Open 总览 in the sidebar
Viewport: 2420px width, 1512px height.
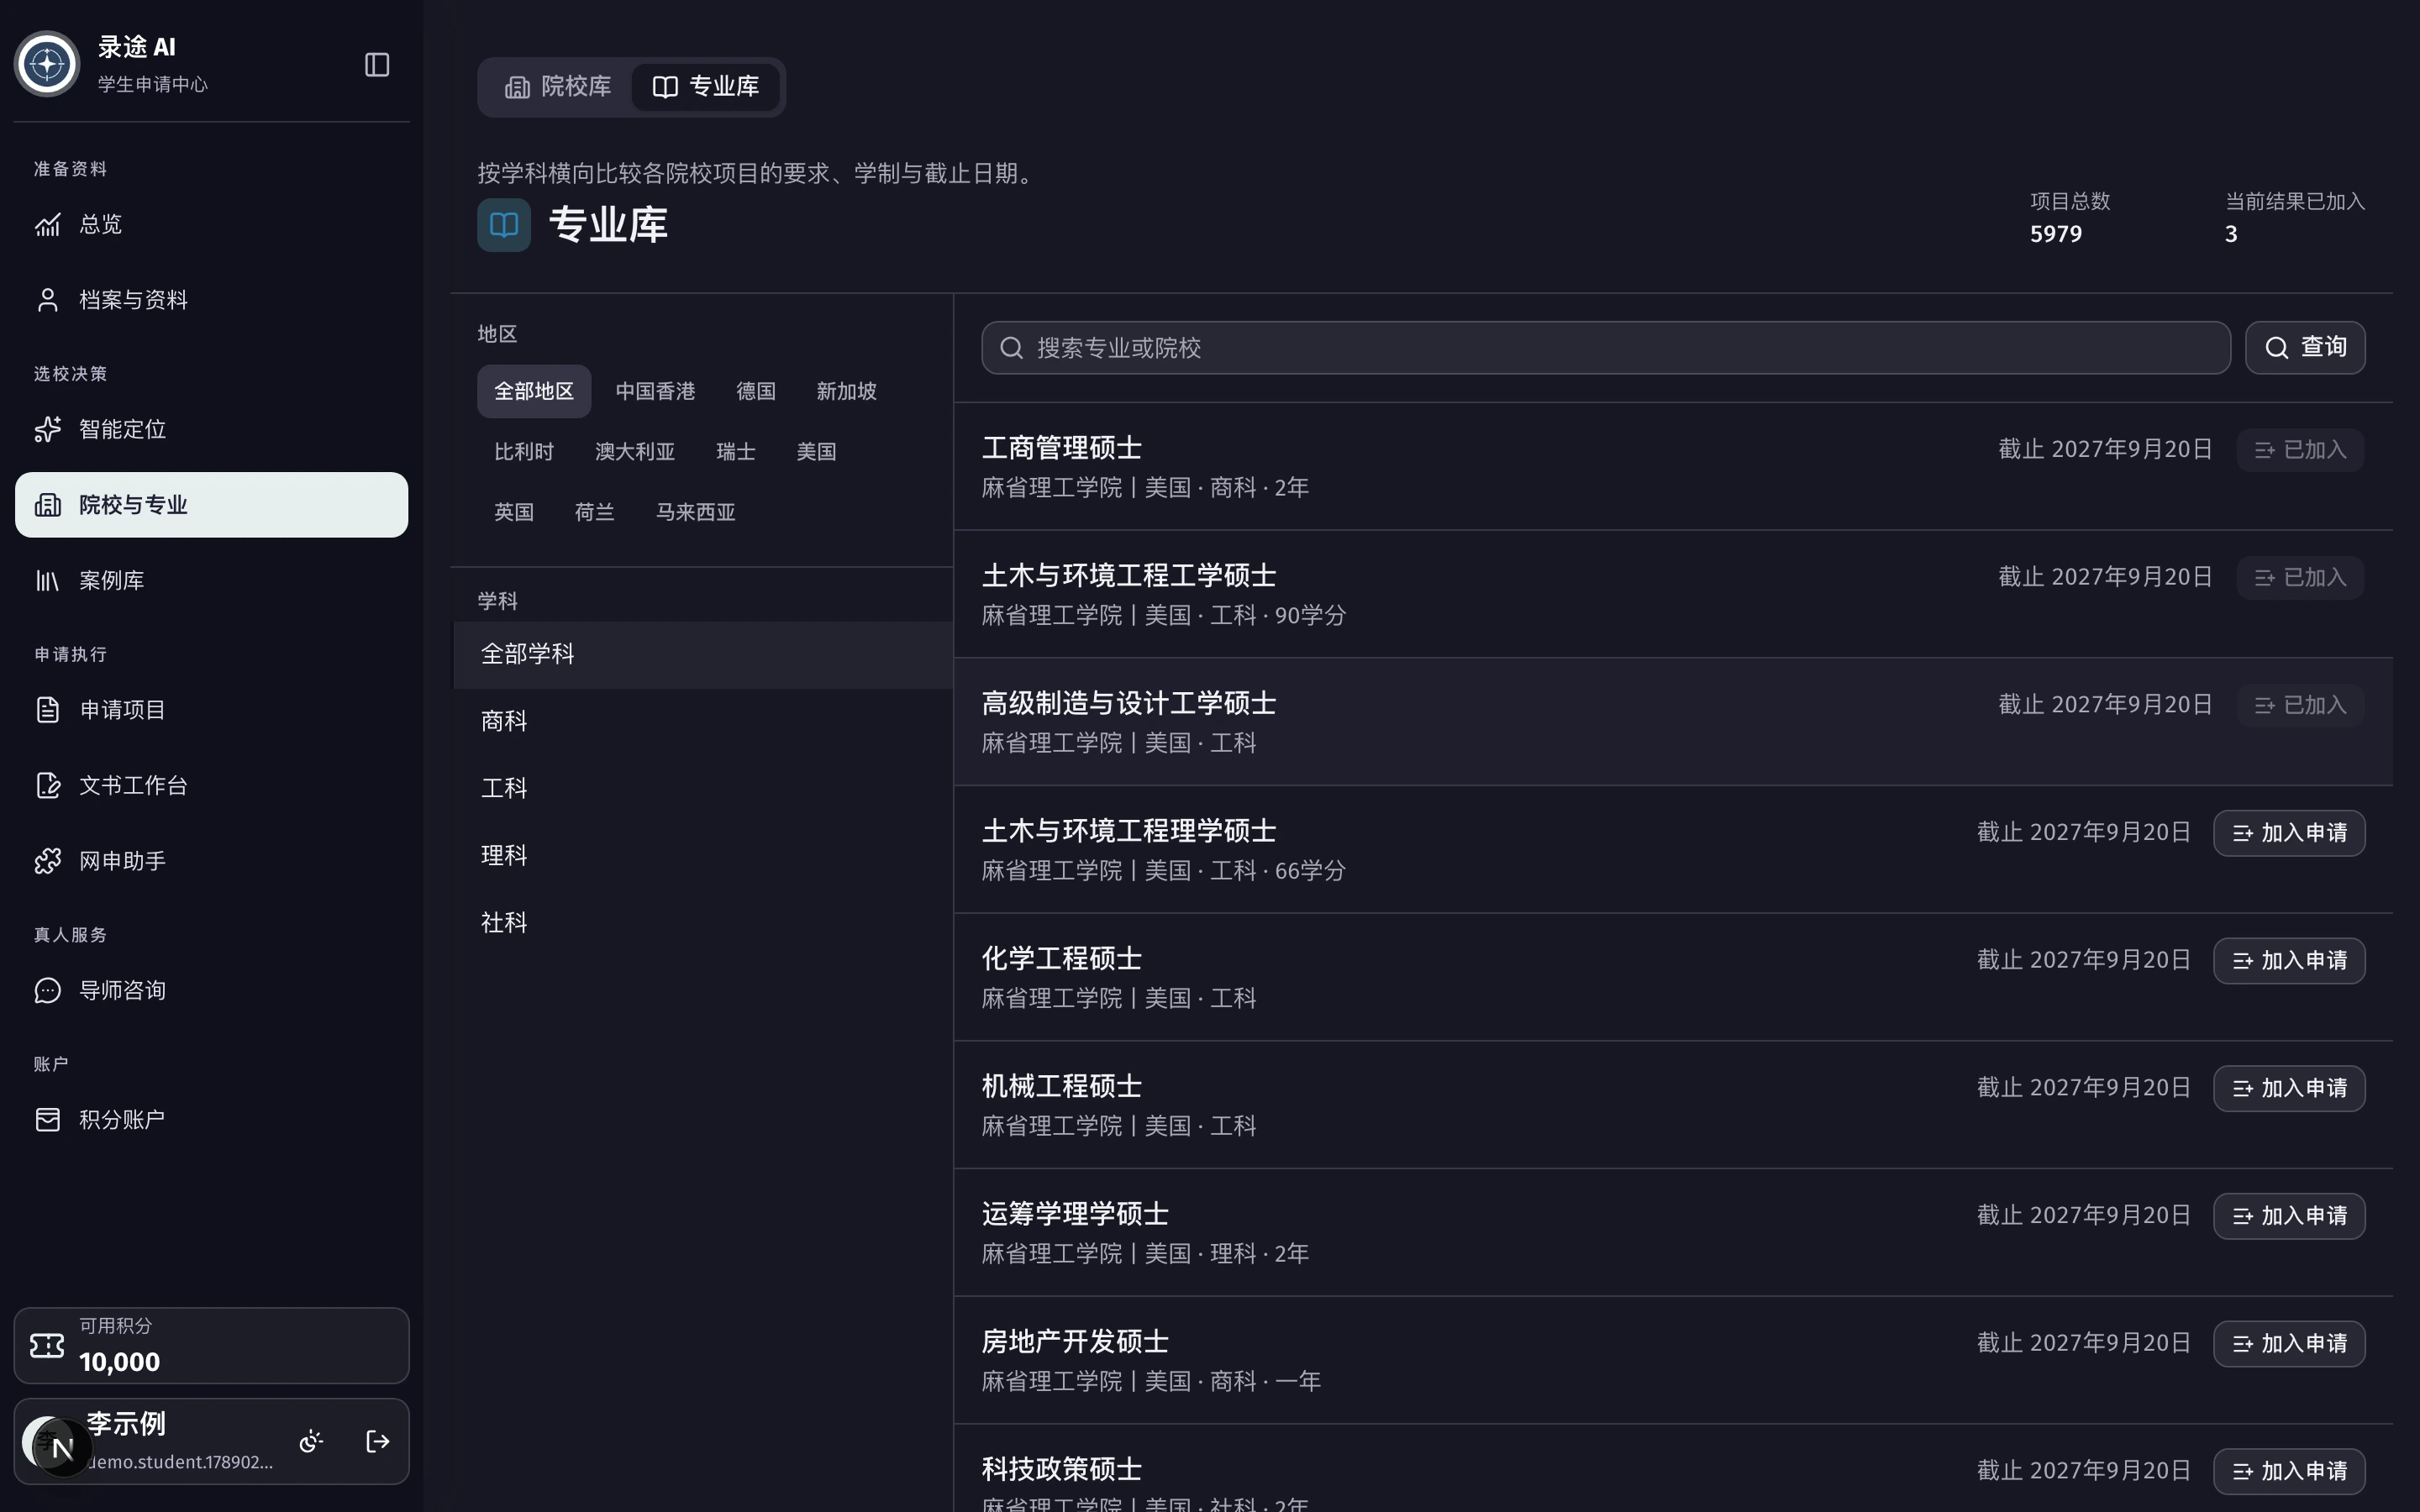pos(211,224)
